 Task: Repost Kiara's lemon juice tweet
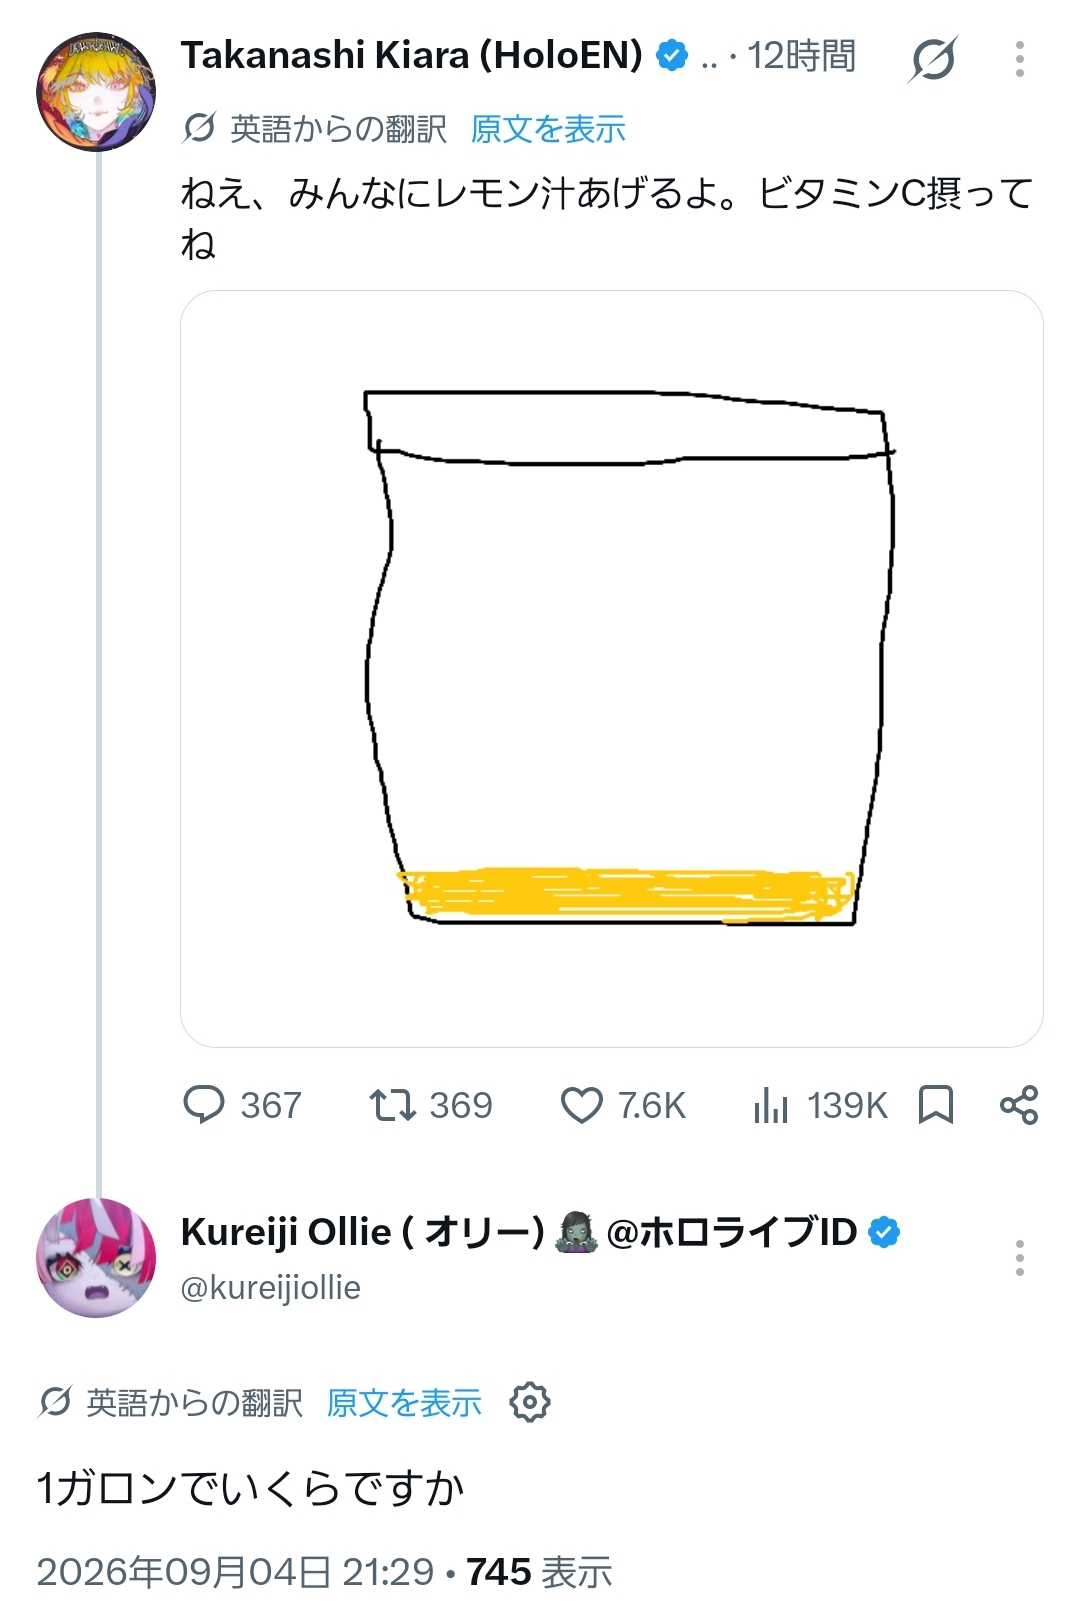(x=431, y=1105)
